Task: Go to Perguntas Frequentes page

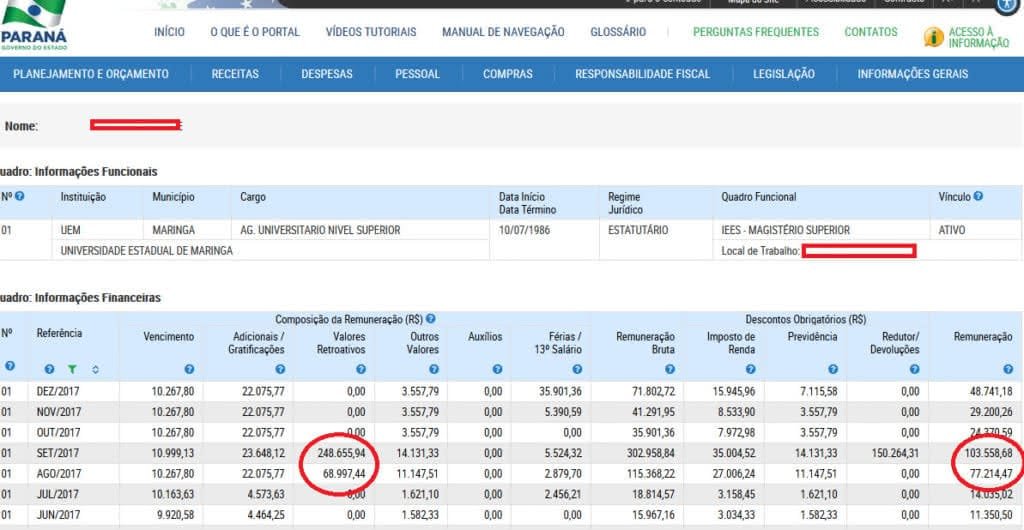Action: [x=755, y=32]
